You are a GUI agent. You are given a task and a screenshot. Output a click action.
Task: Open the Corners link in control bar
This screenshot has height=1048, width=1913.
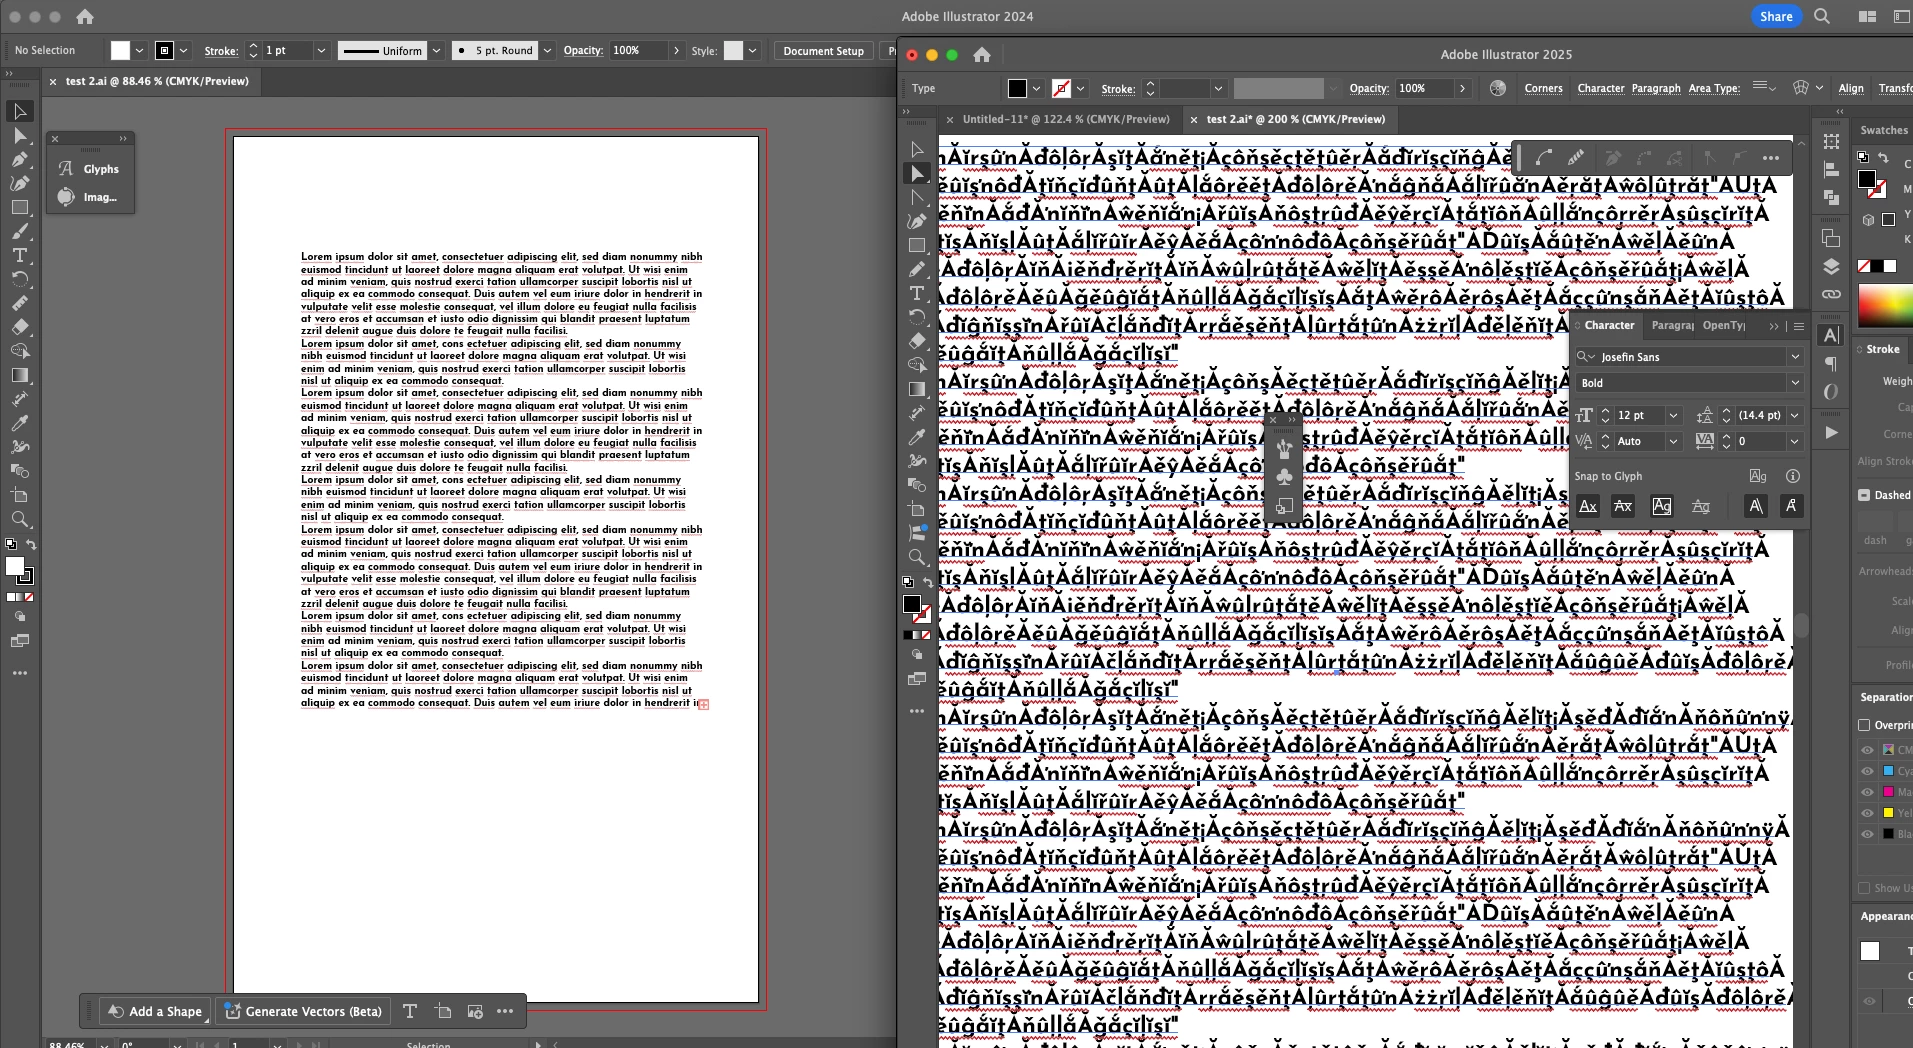[x=1543, y=88]
